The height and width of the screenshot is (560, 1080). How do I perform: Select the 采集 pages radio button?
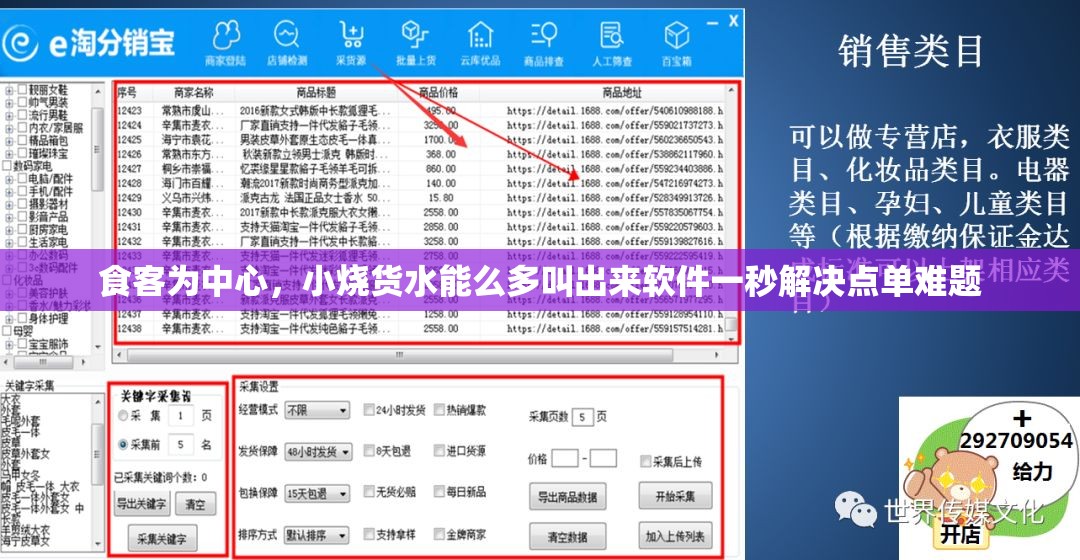pos(123,416)
